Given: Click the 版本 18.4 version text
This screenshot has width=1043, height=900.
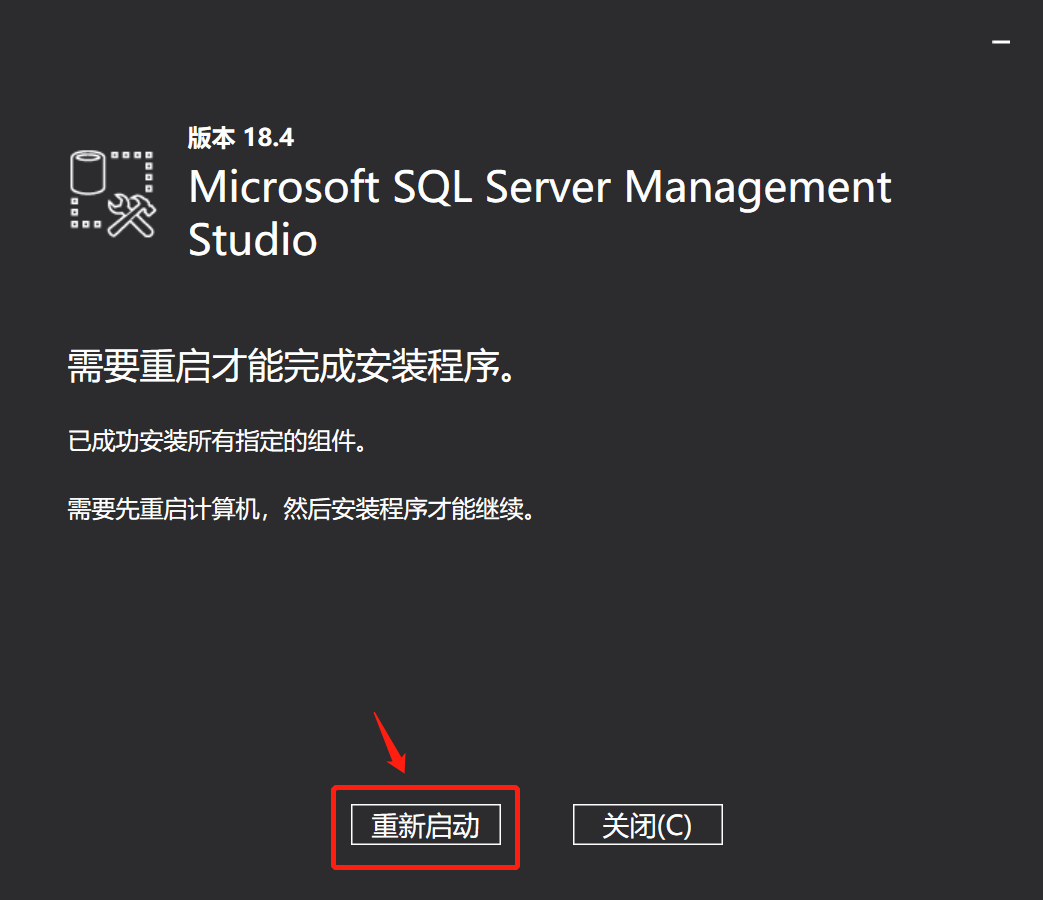Looking at the screenshot, I should coord(240,138).
